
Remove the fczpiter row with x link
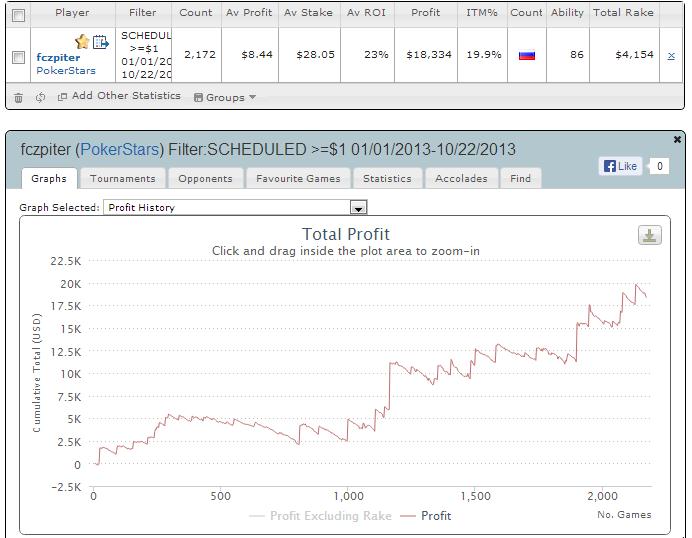click(671, 56)
